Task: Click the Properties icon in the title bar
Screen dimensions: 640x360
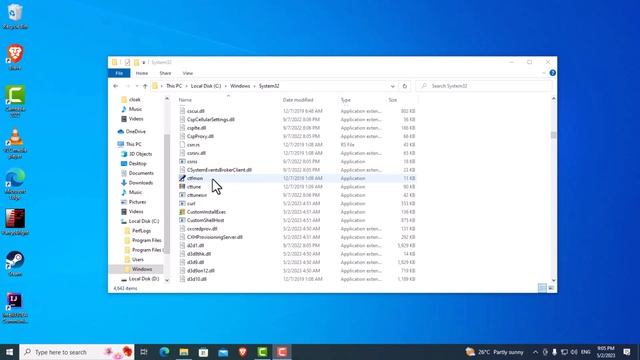Action: [127, 62]
